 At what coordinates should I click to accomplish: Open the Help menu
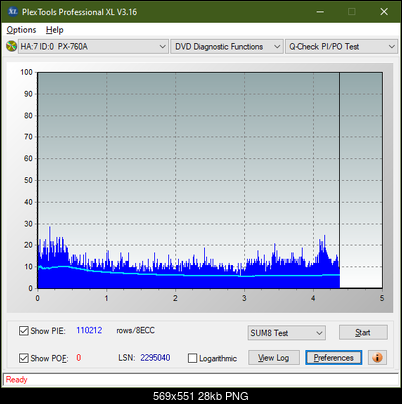[55, 30]
